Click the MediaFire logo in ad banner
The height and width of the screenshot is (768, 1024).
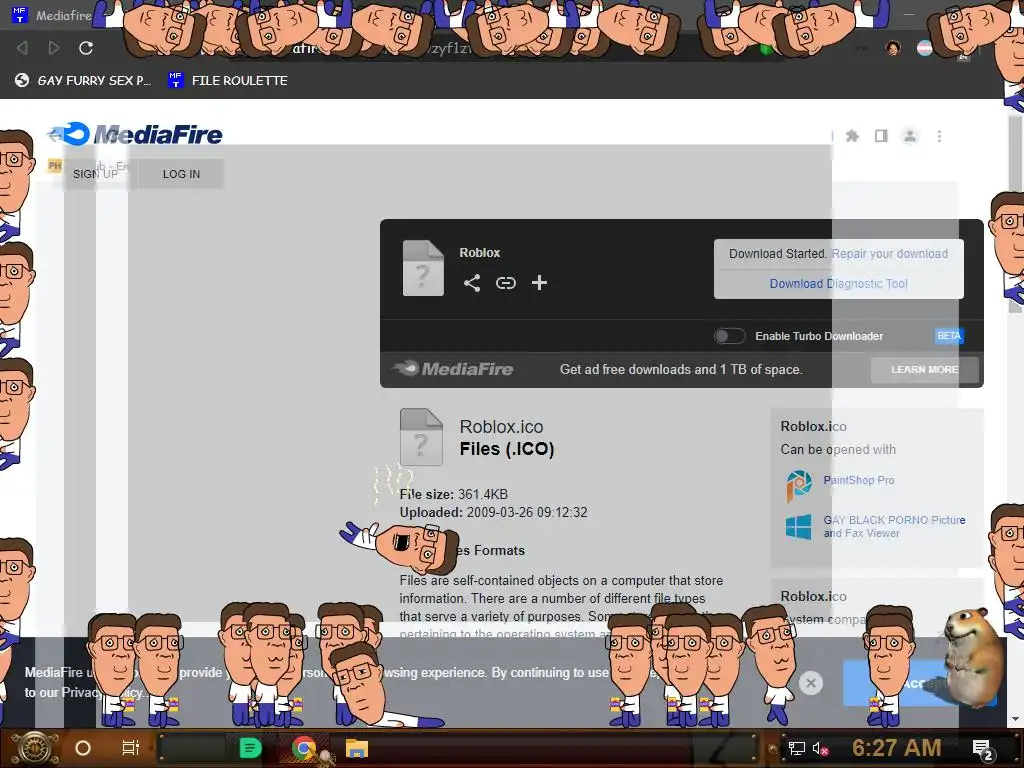point(453,369)
